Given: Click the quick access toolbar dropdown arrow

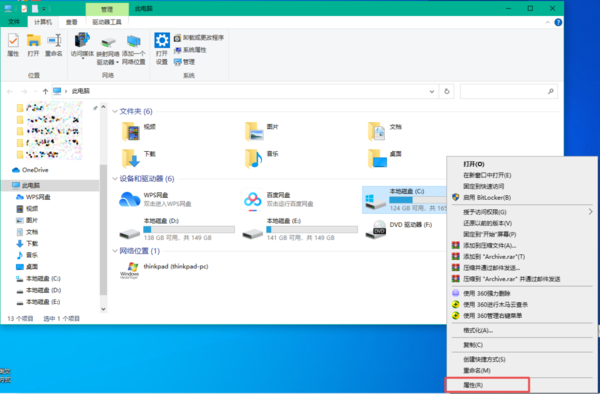Looking at the screenshot, I should tap(44, 8).
